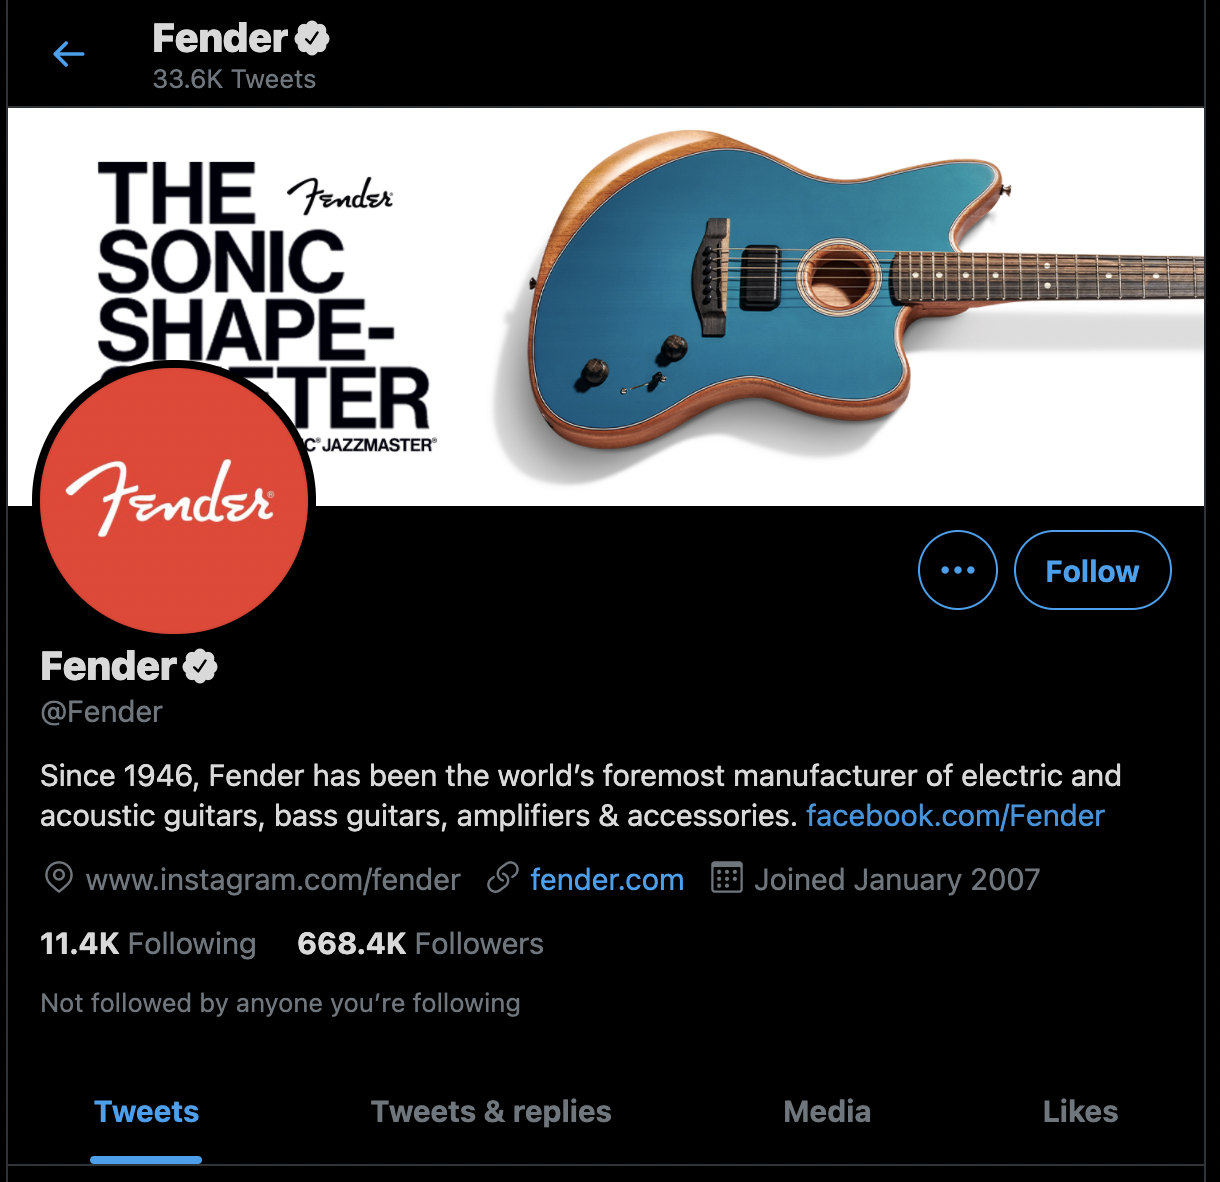Open the Sonic Shape-Shifter banner image

click(x=606, y=307)
